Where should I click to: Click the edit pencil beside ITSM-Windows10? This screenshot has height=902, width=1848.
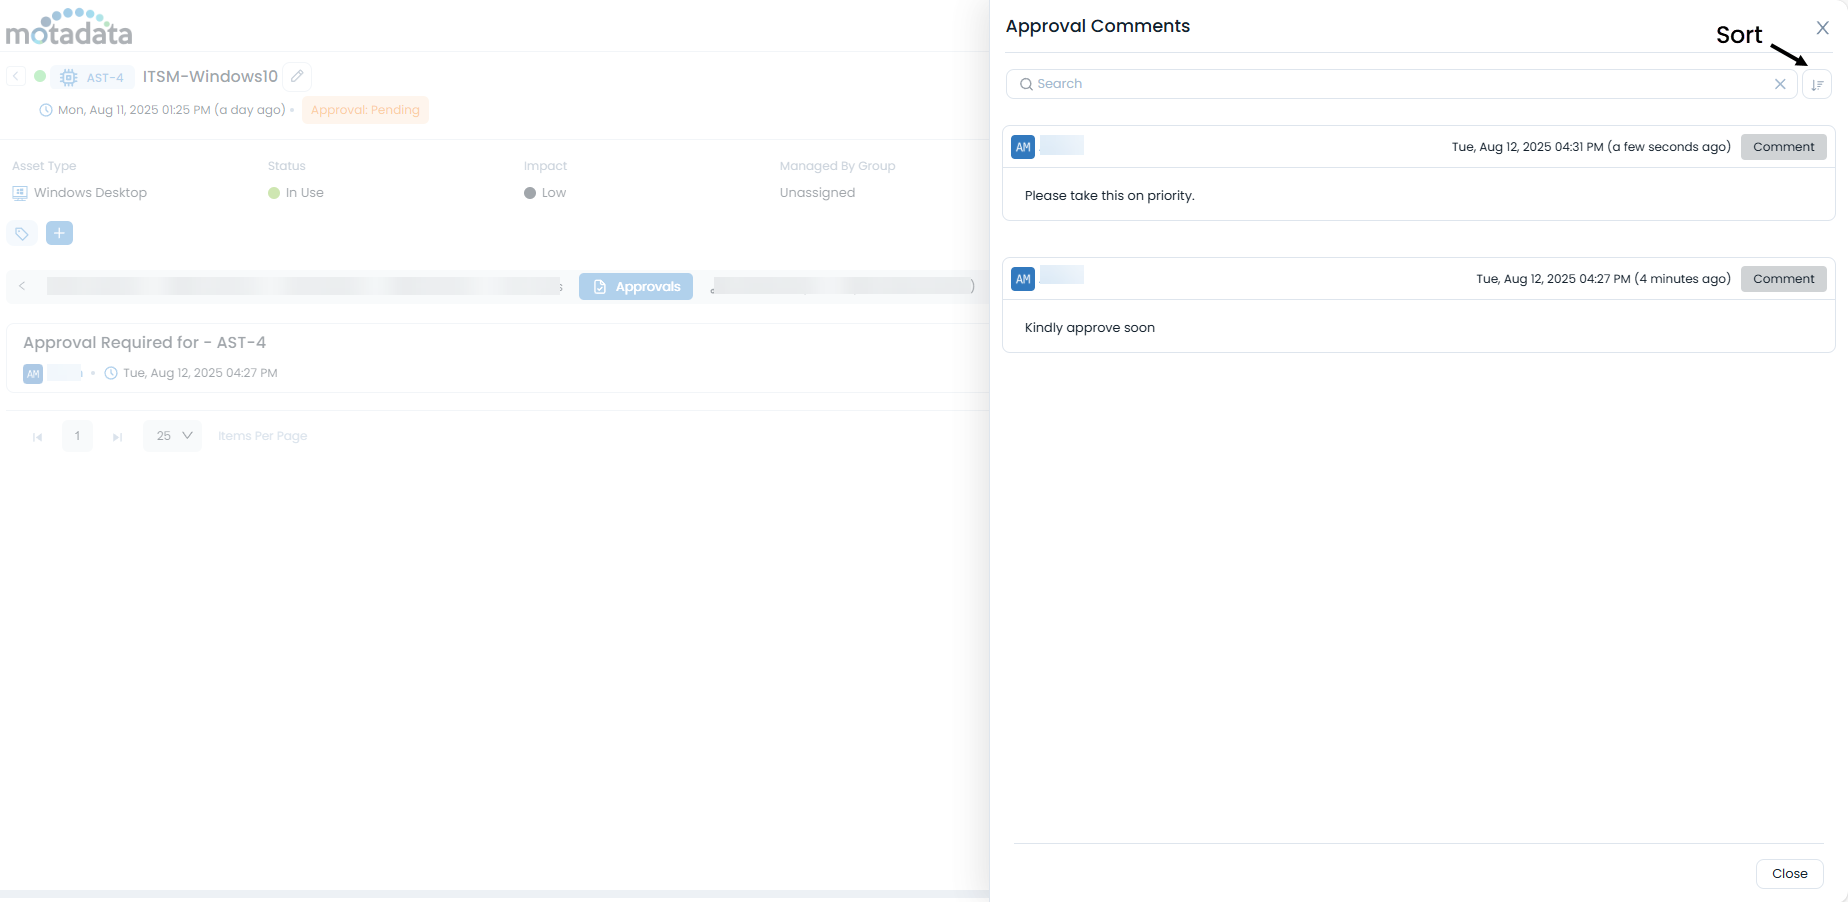click(x=296, y=76)
